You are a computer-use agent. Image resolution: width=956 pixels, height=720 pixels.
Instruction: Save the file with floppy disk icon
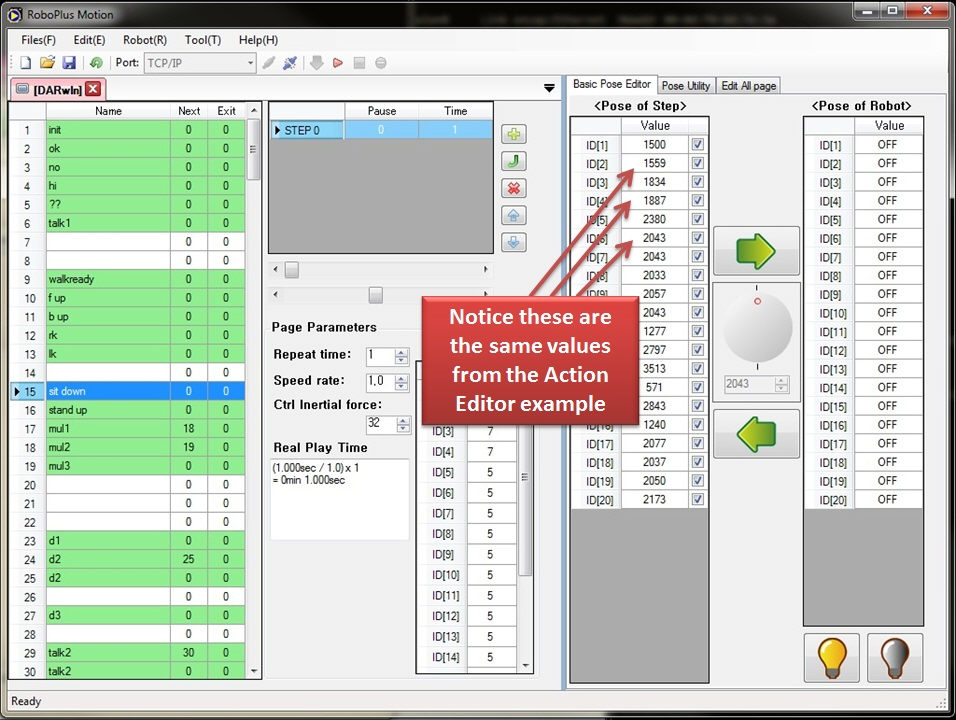[x=69, y=63]
